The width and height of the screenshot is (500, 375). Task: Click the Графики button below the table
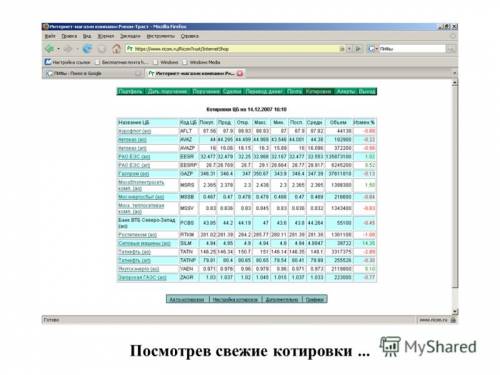[315, 299]
